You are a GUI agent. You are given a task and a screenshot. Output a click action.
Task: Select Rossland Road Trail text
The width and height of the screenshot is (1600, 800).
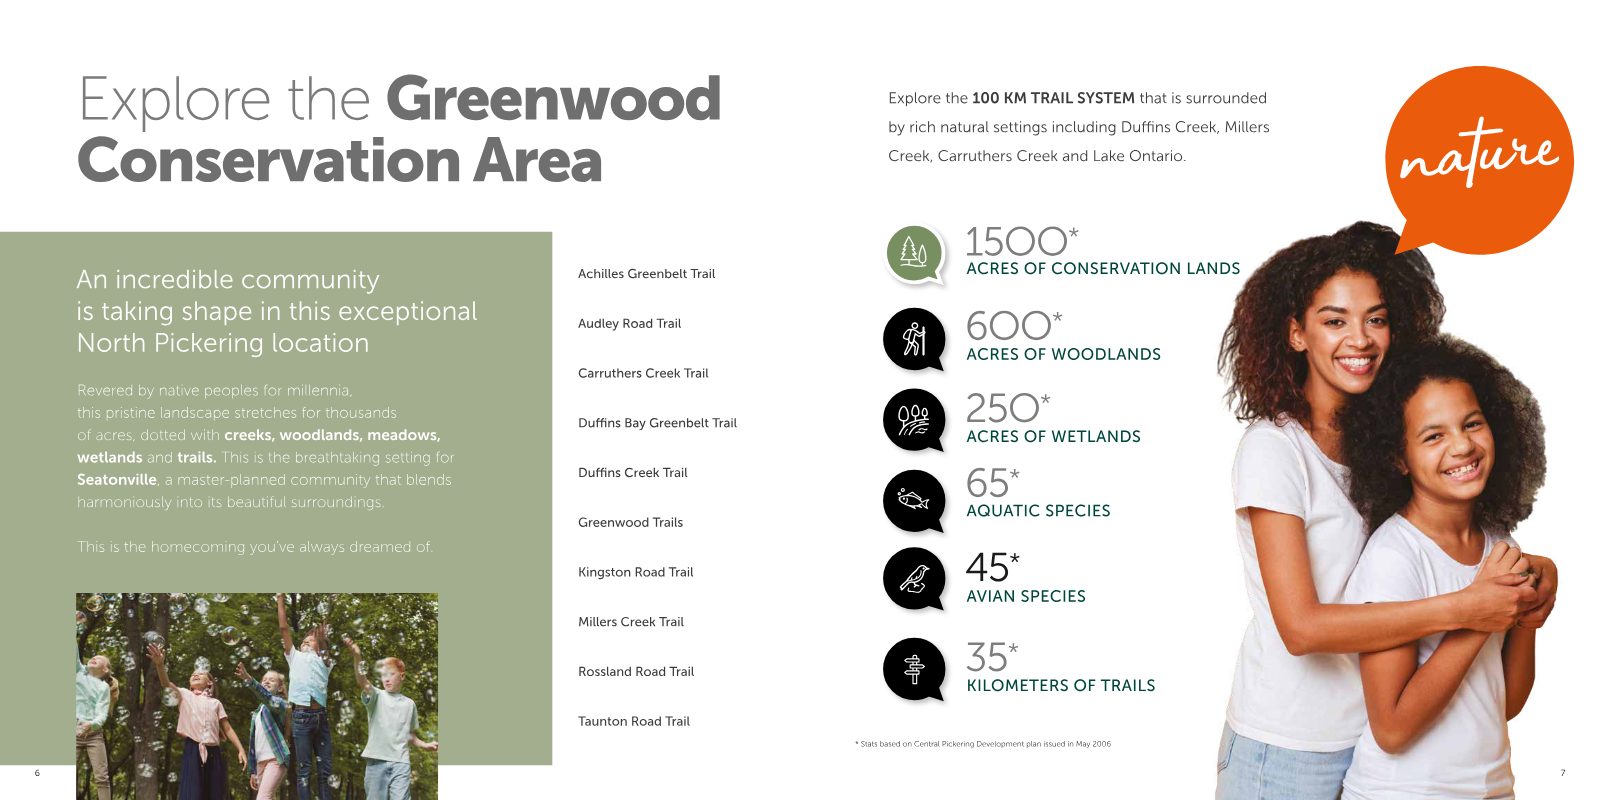tap(636, 672)
